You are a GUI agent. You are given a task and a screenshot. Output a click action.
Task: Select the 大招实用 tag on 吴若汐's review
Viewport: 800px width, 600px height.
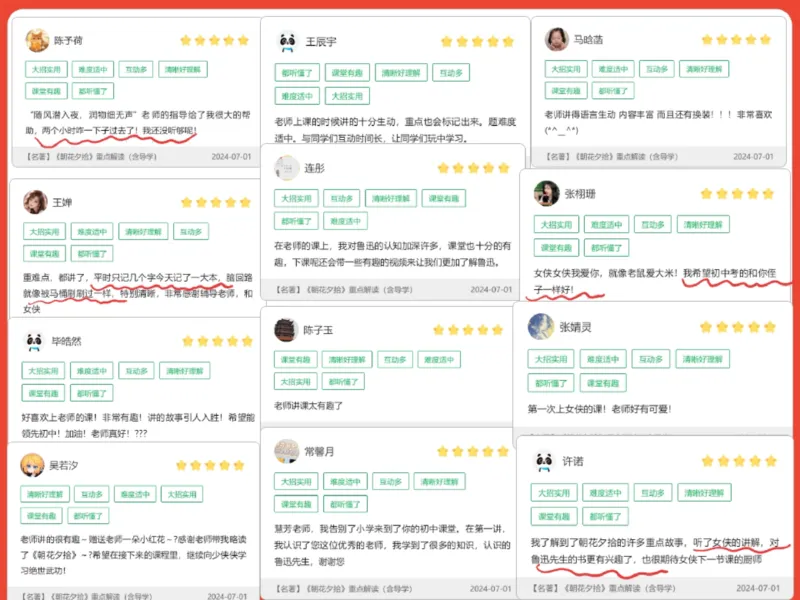coord(182,494)
